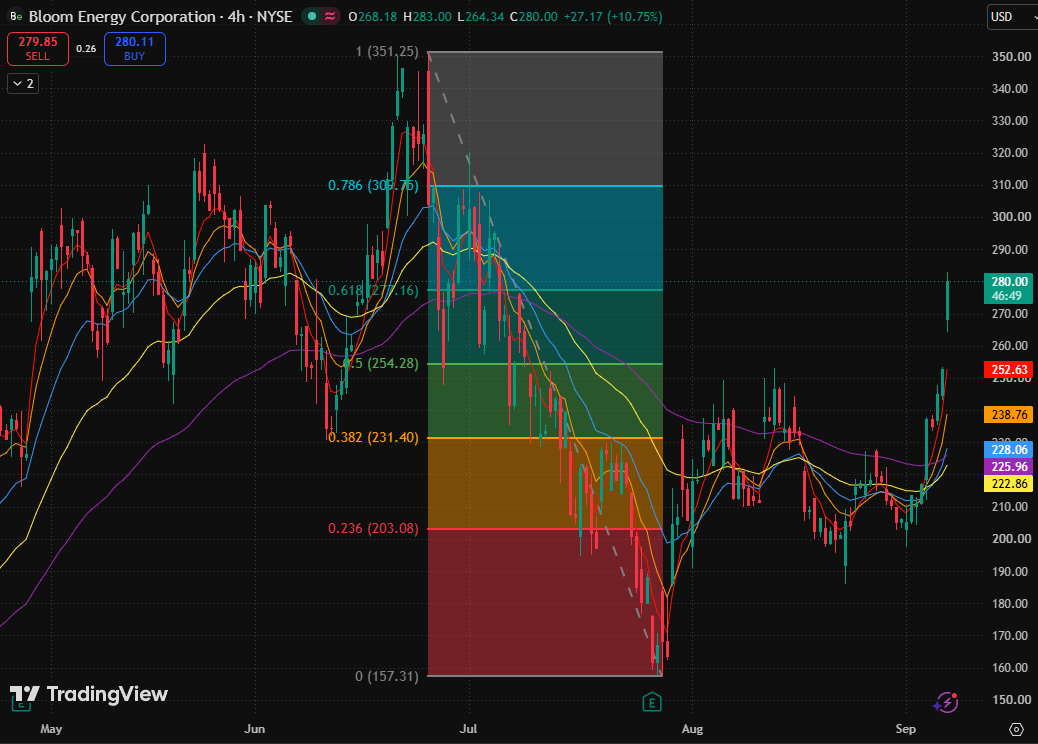The image size is (1038, 744).
Task: Select the 0.786 (309.75) Fibonacci label
Action: pyautogui.click(x=373, y=185)
